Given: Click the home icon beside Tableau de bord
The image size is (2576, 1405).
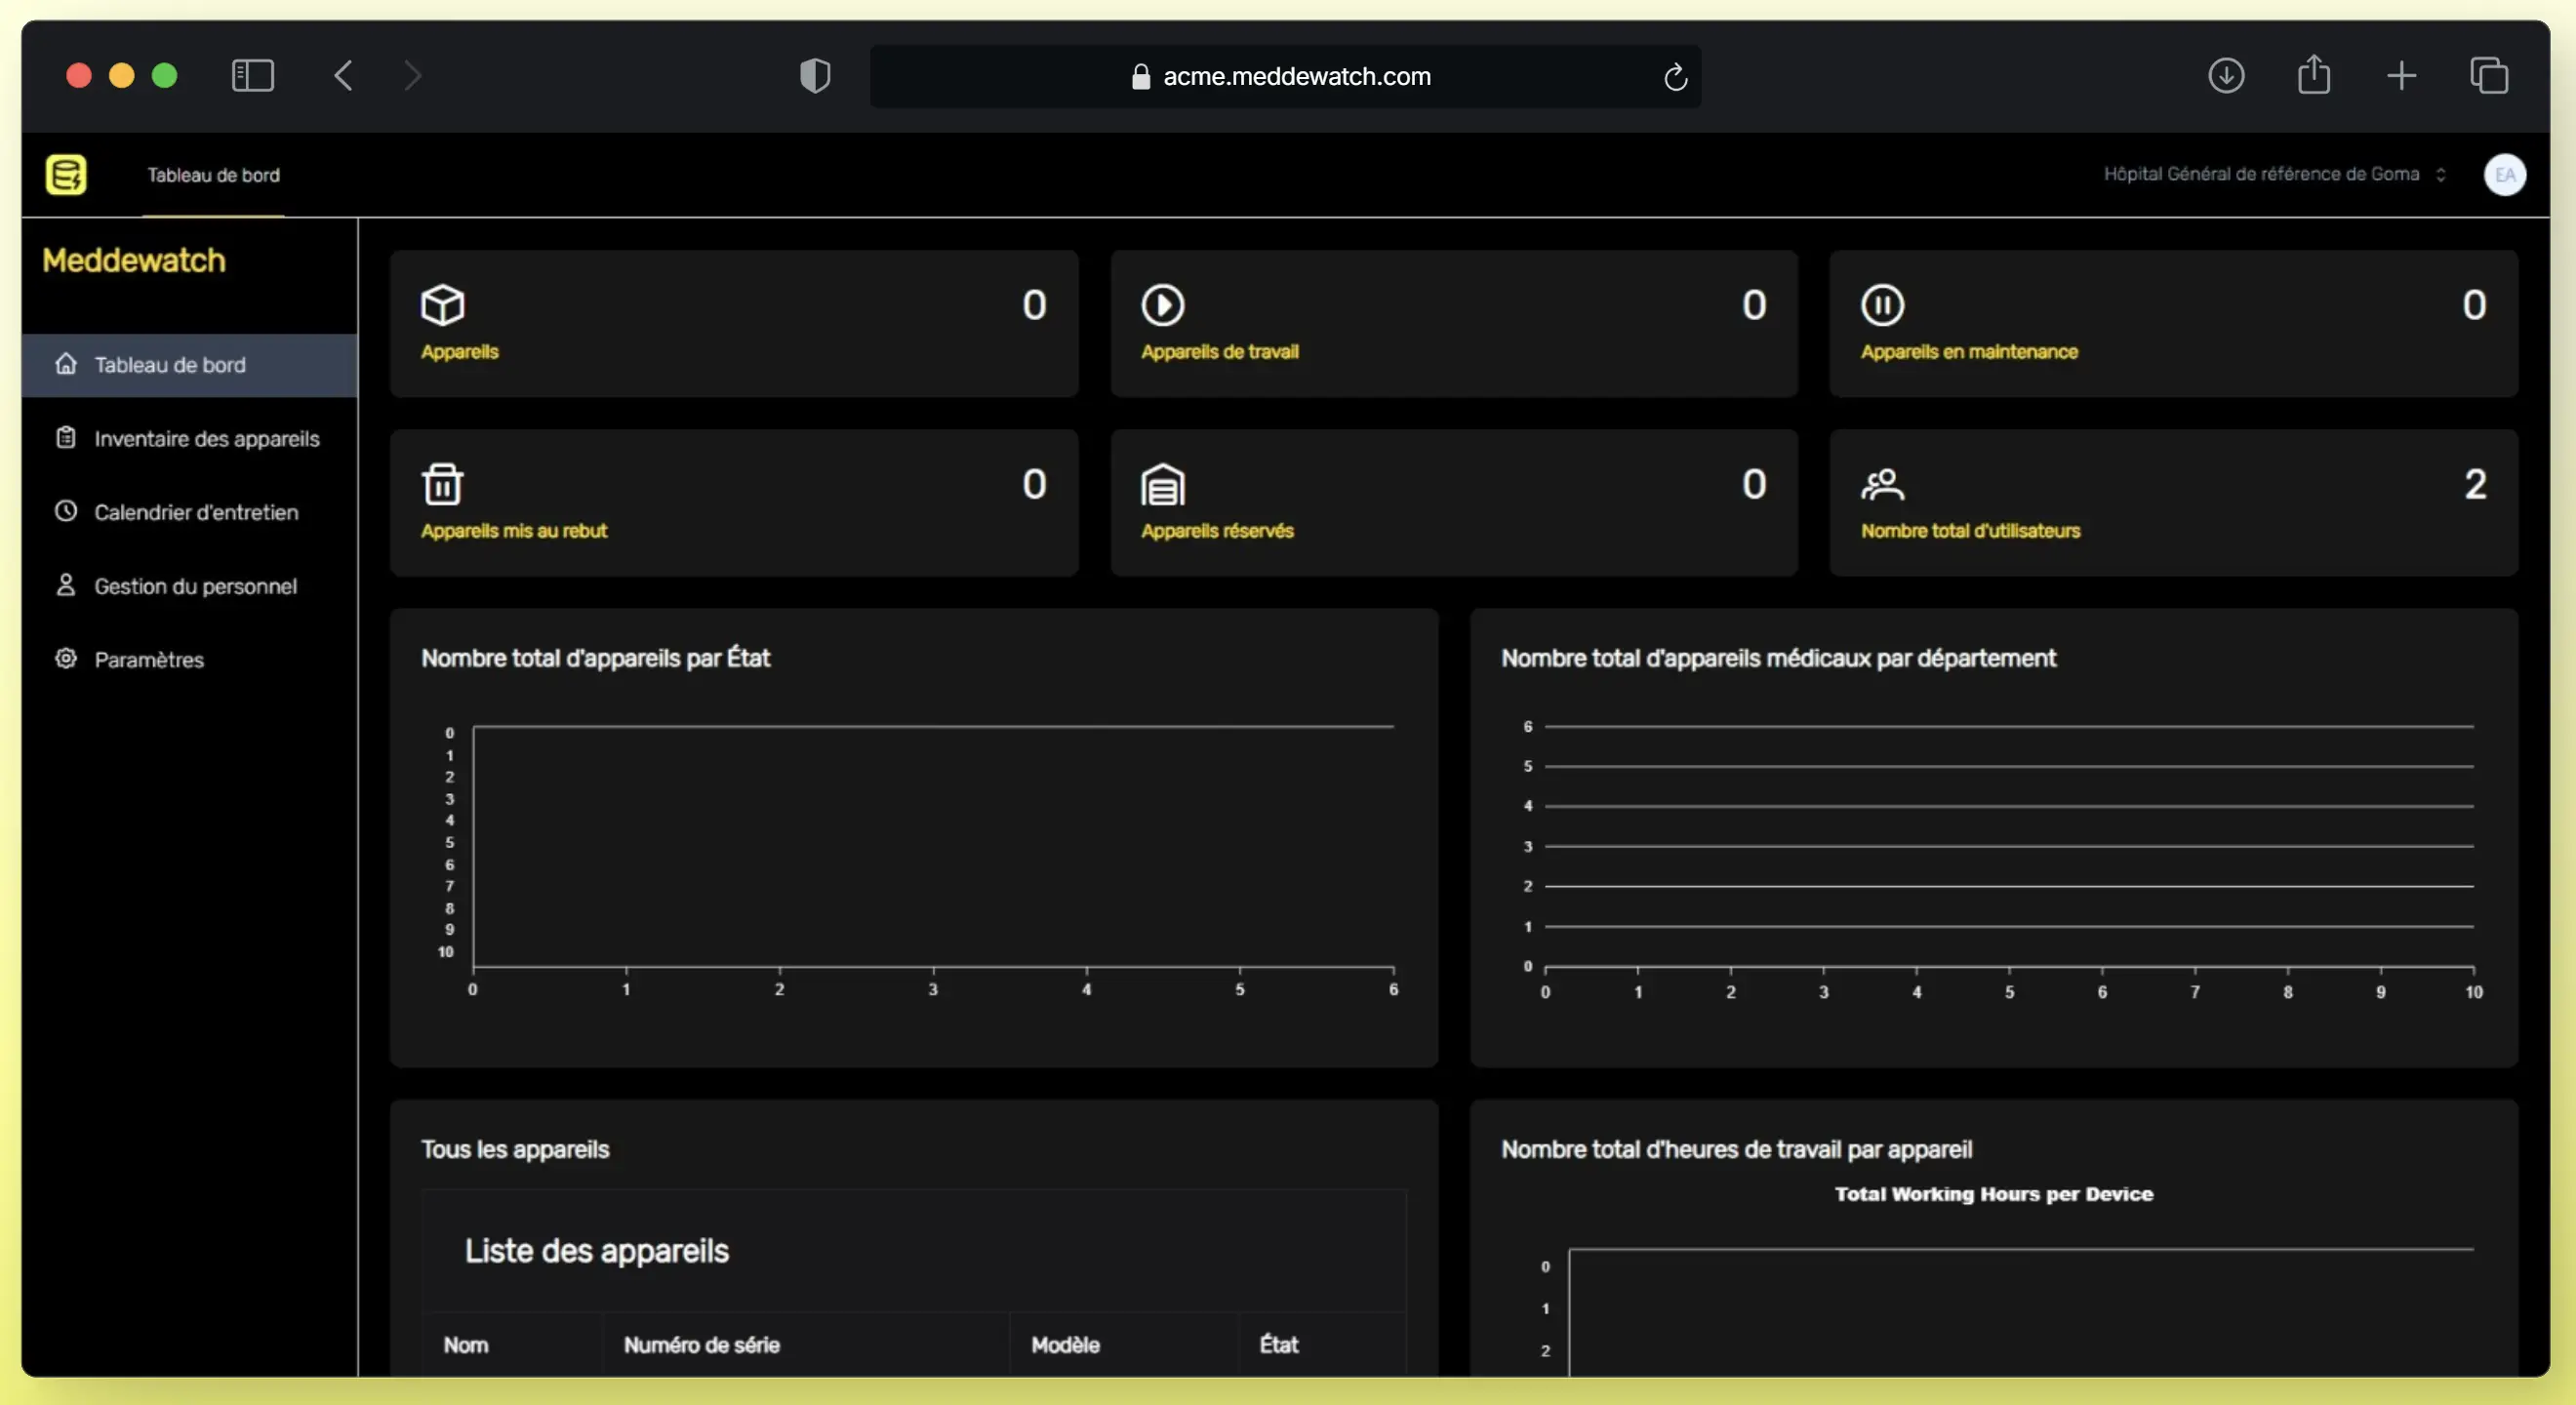Looking at the screenshot, I should tap(66, 364).
